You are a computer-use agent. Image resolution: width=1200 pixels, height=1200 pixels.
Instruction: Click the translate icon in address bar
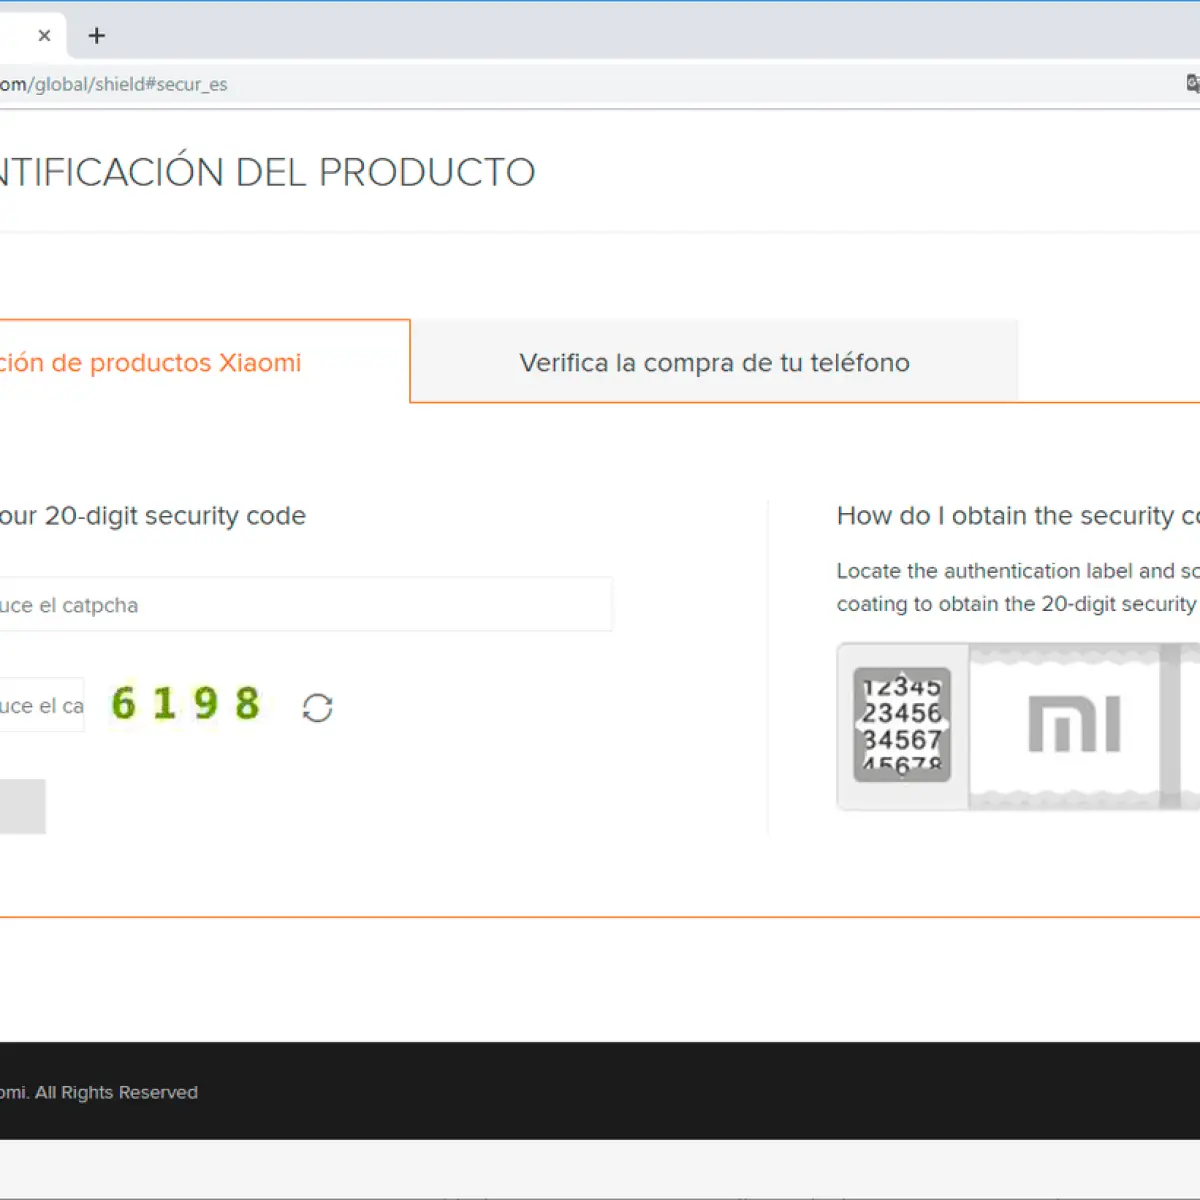1192,84
